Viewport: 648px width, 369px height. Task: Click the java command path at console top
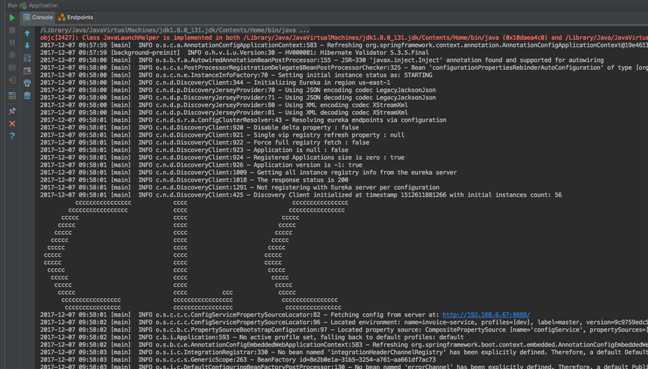pos(175,31)
